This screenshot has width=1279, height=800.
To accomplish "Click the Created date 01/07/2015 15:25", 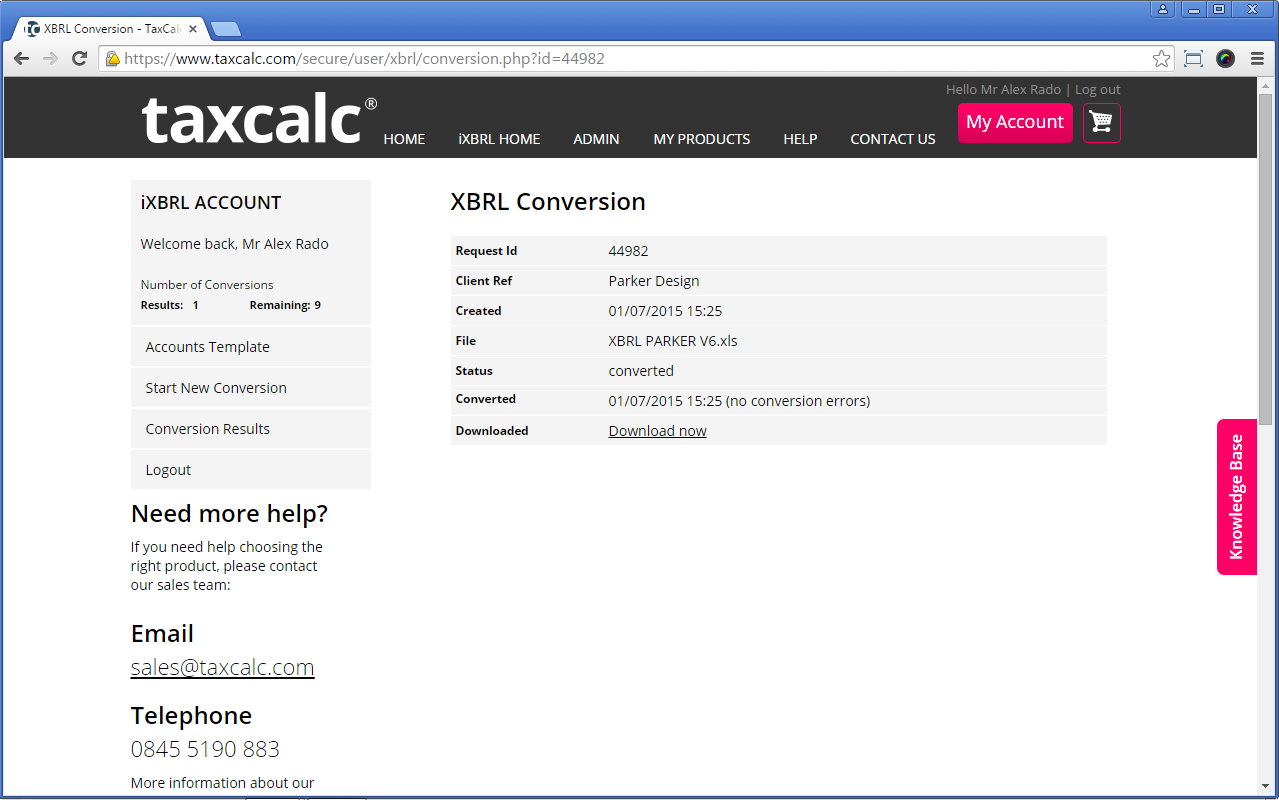I will (665, 311).
